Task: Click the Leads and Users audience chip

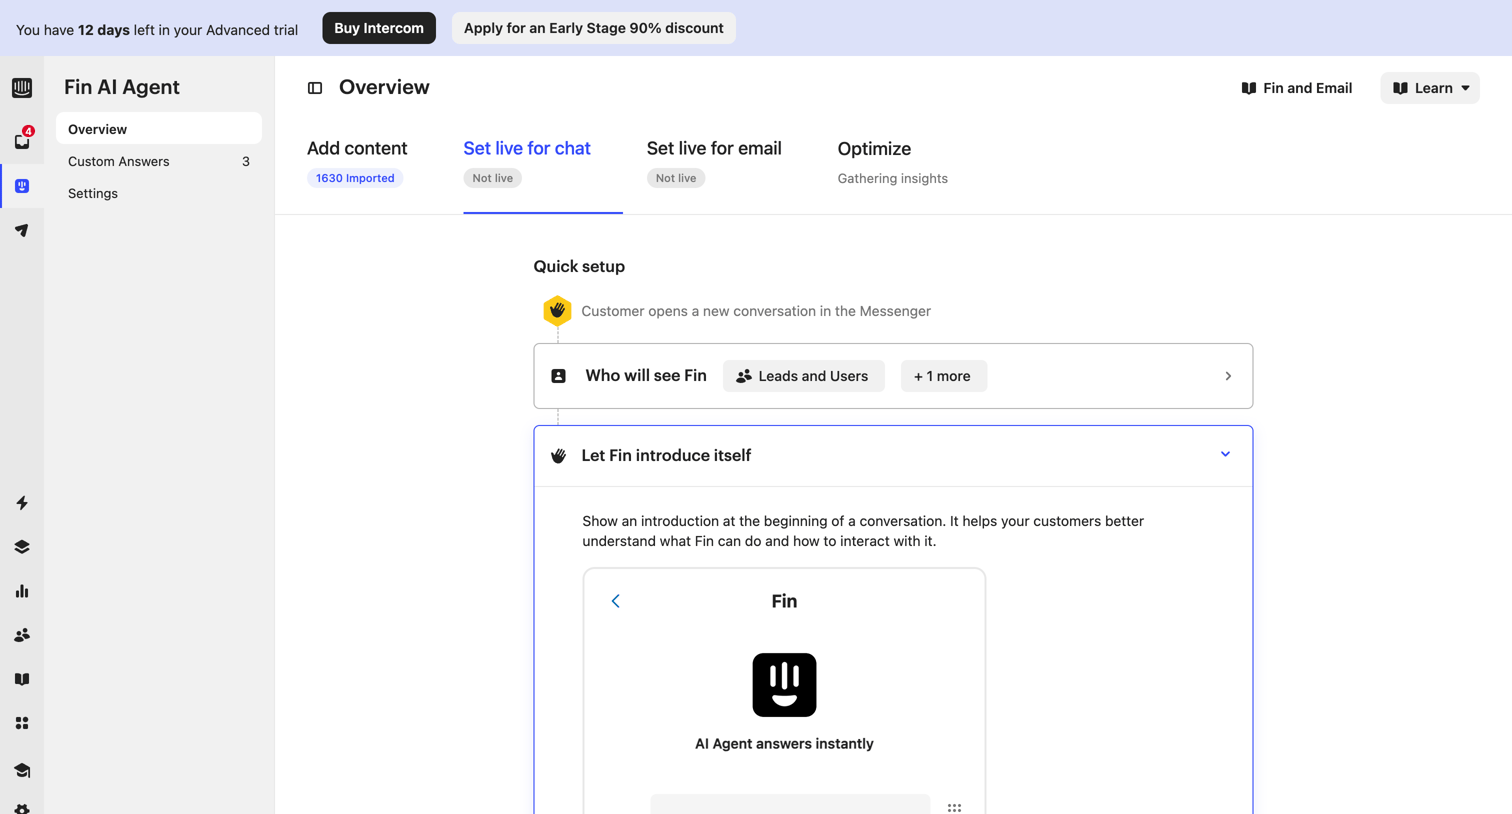Action: pos(803,376)
